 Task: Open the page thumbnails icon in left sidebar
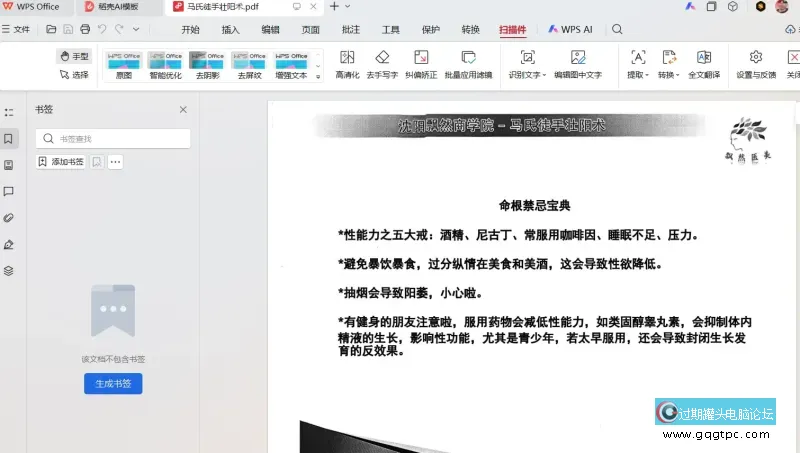click(9, 165)
